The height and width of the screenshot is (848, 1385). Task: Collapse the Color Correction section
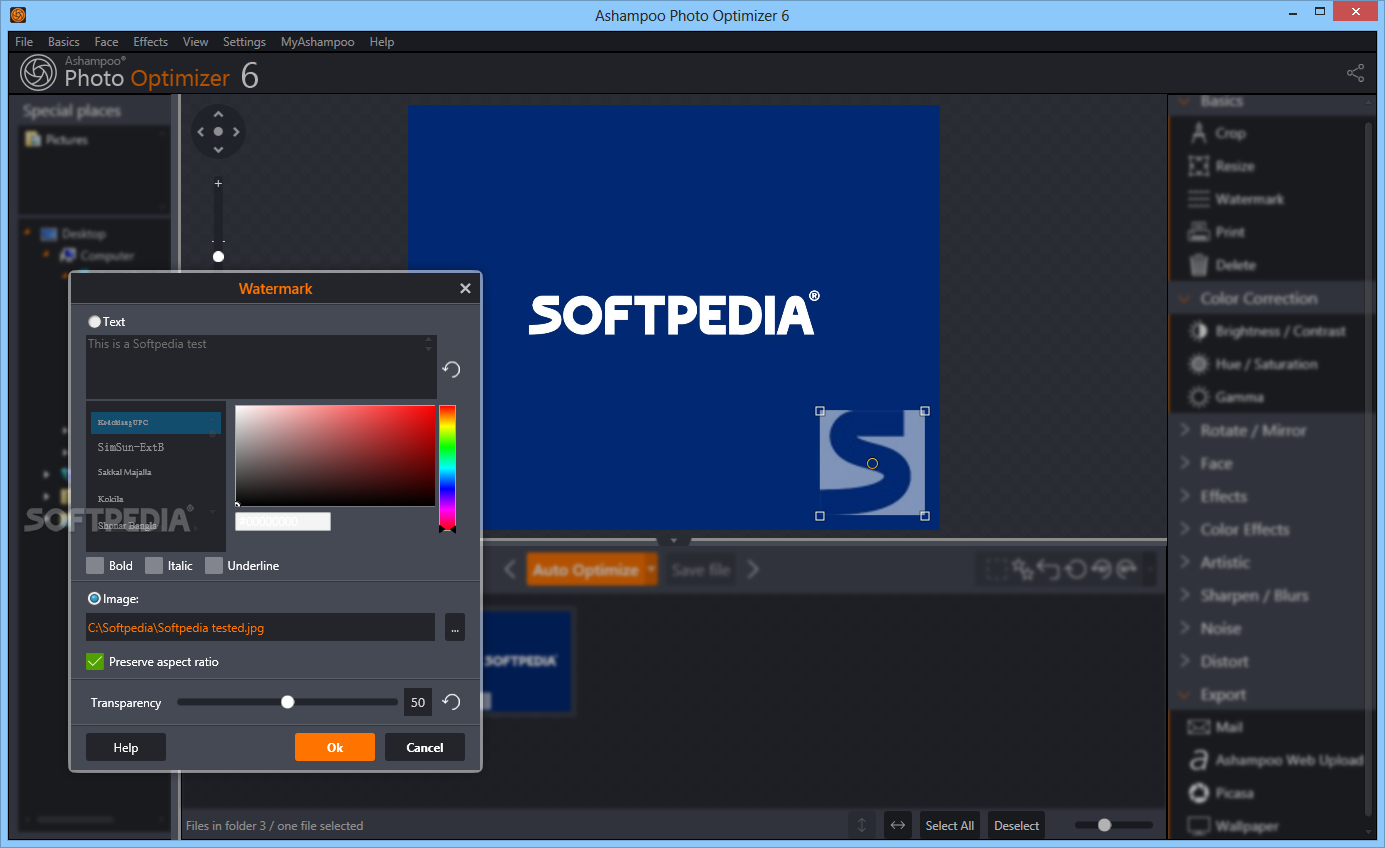pos(1186,298)
